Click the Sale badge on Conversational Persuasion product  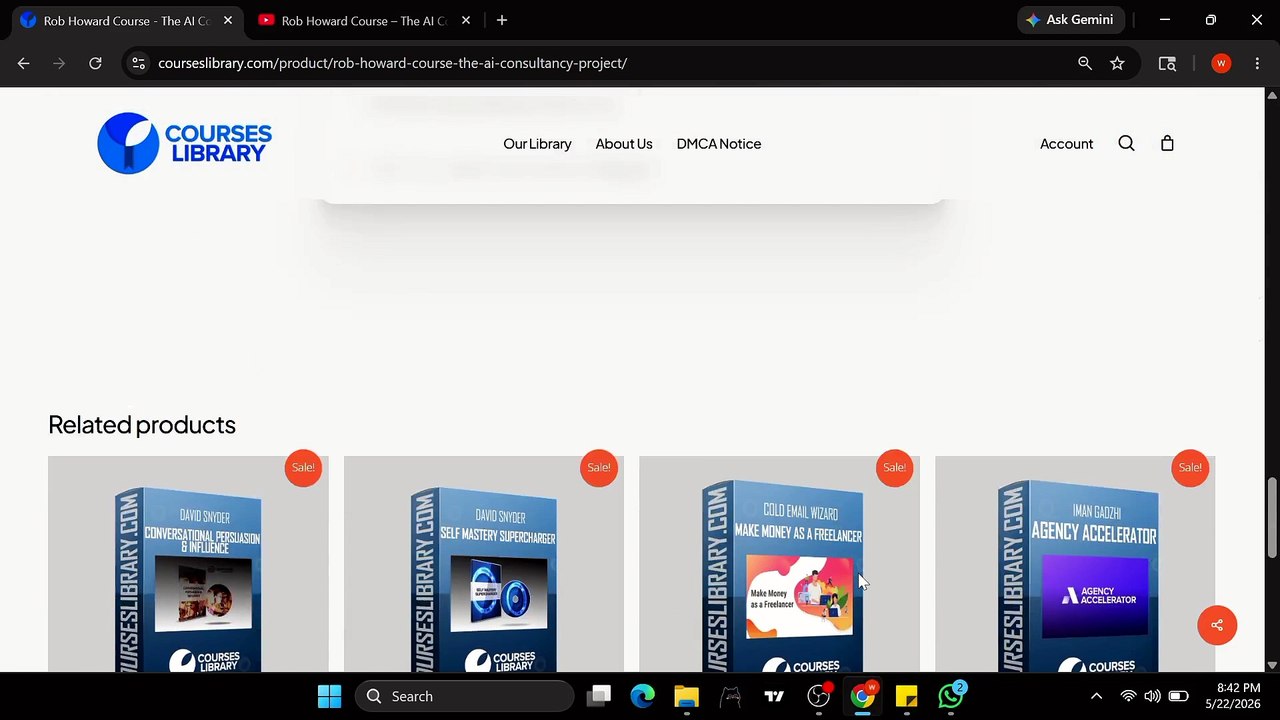[303, 468]
